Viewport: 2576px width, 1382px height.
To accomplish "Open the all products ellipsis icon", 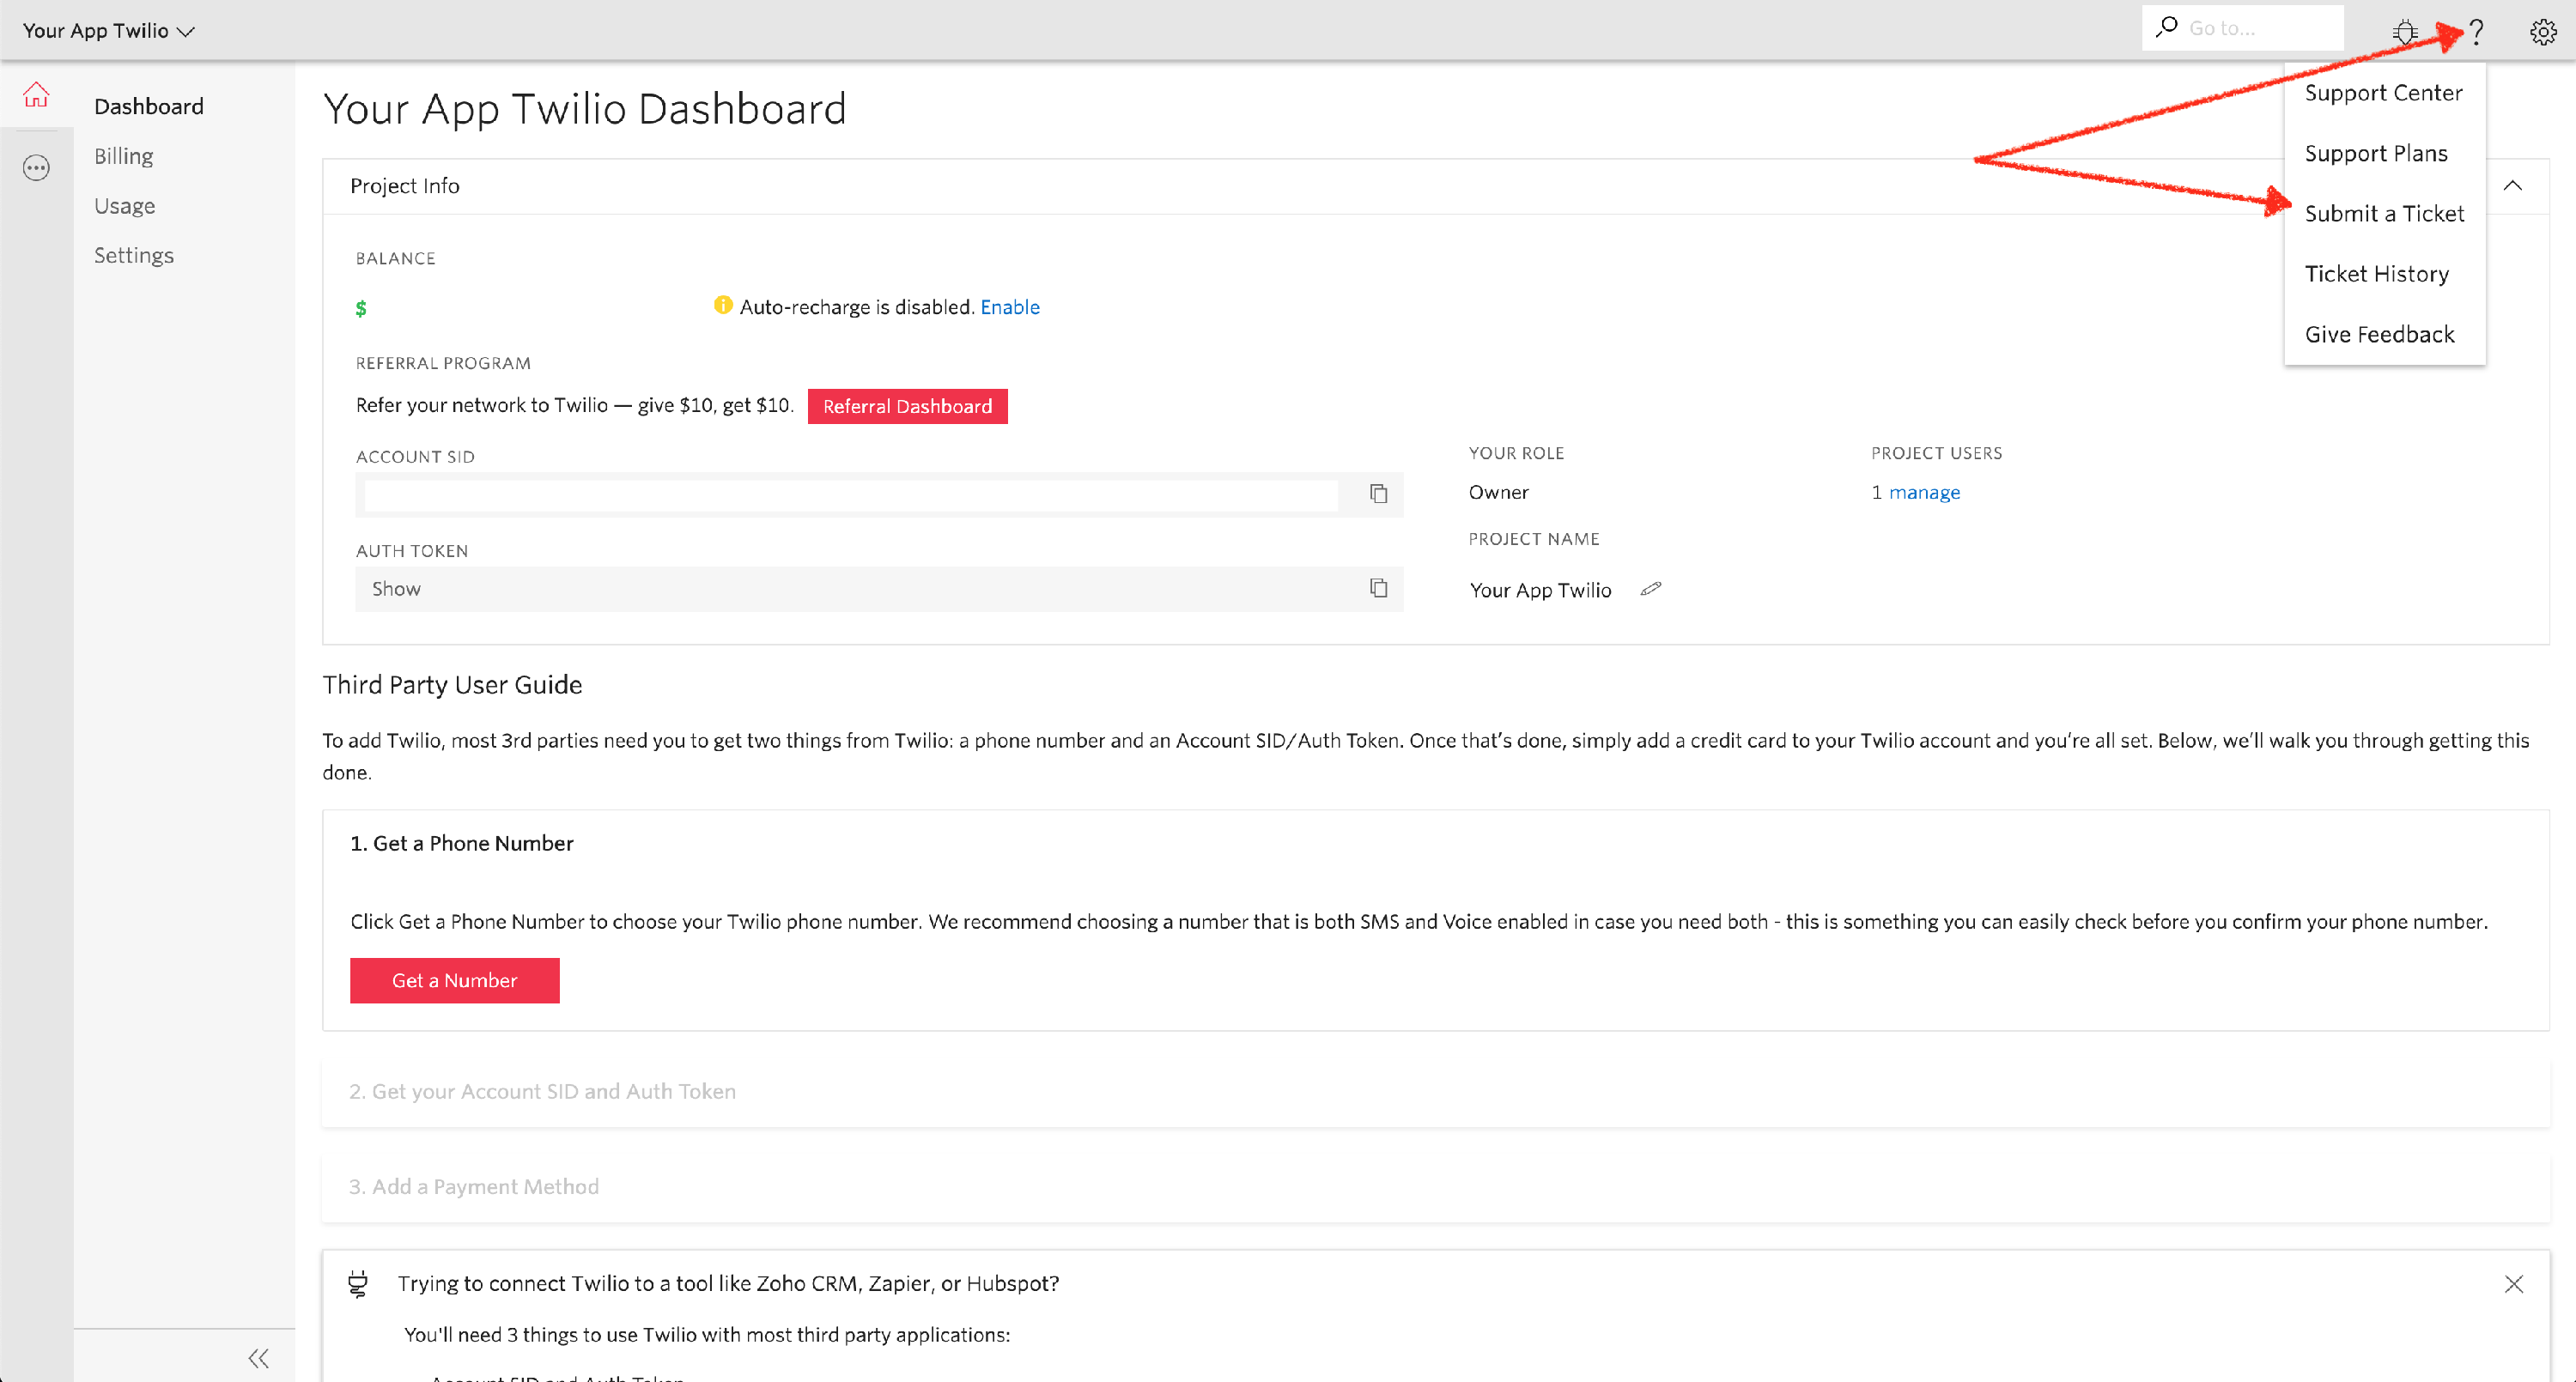I will pyautogui.click(x=36, y=168).
